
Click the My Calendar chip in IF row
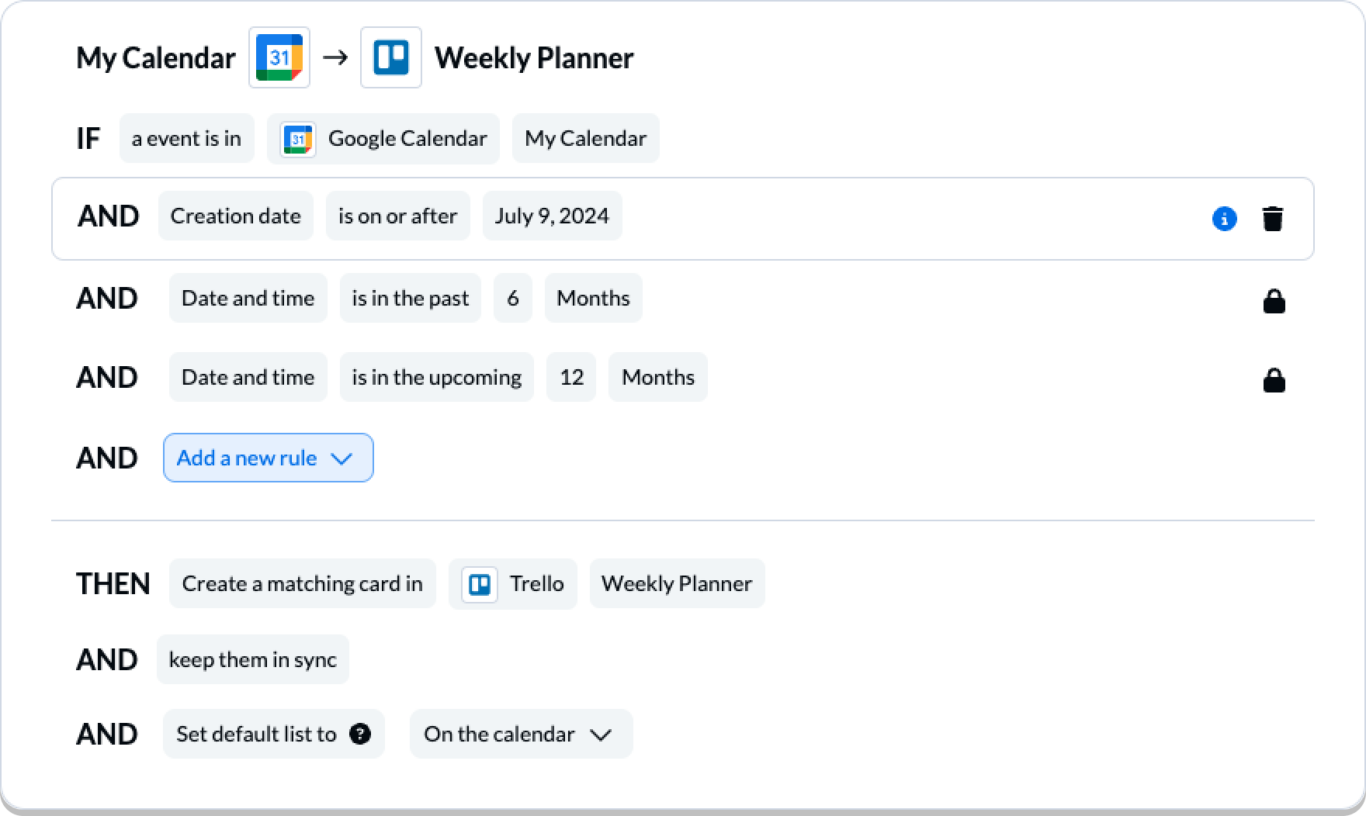[586, 139]
